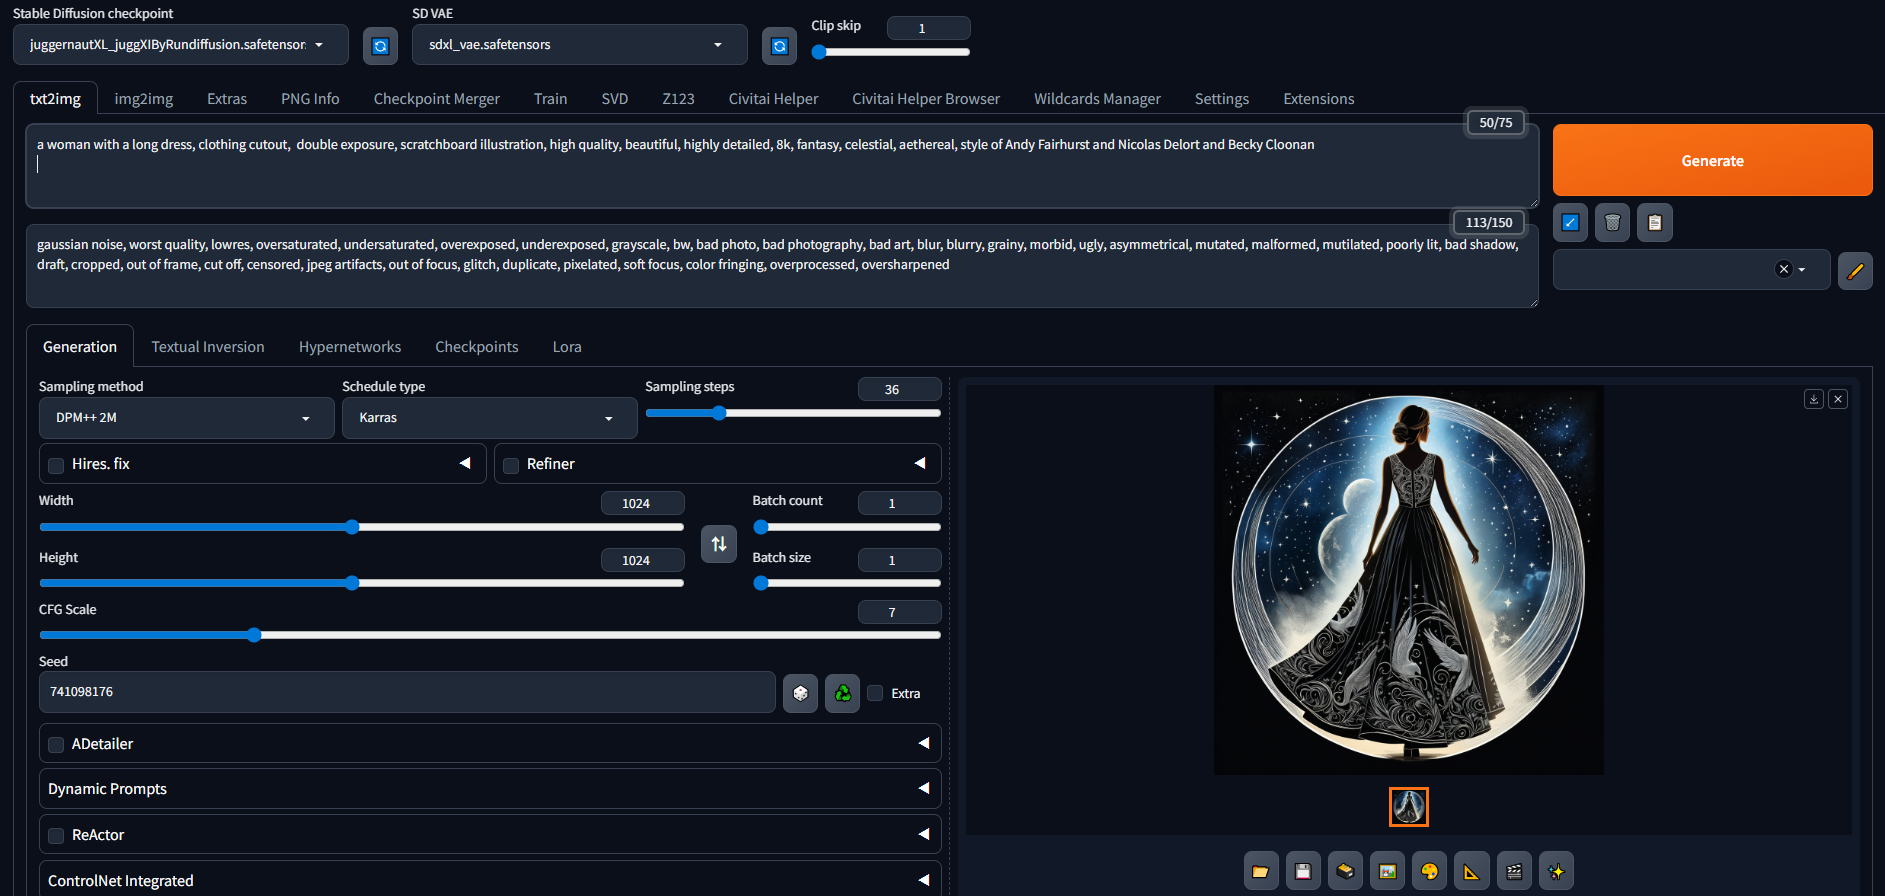Enable the ADetailer checkbox
Viewport: 1885px width, 896px height.
56,745
